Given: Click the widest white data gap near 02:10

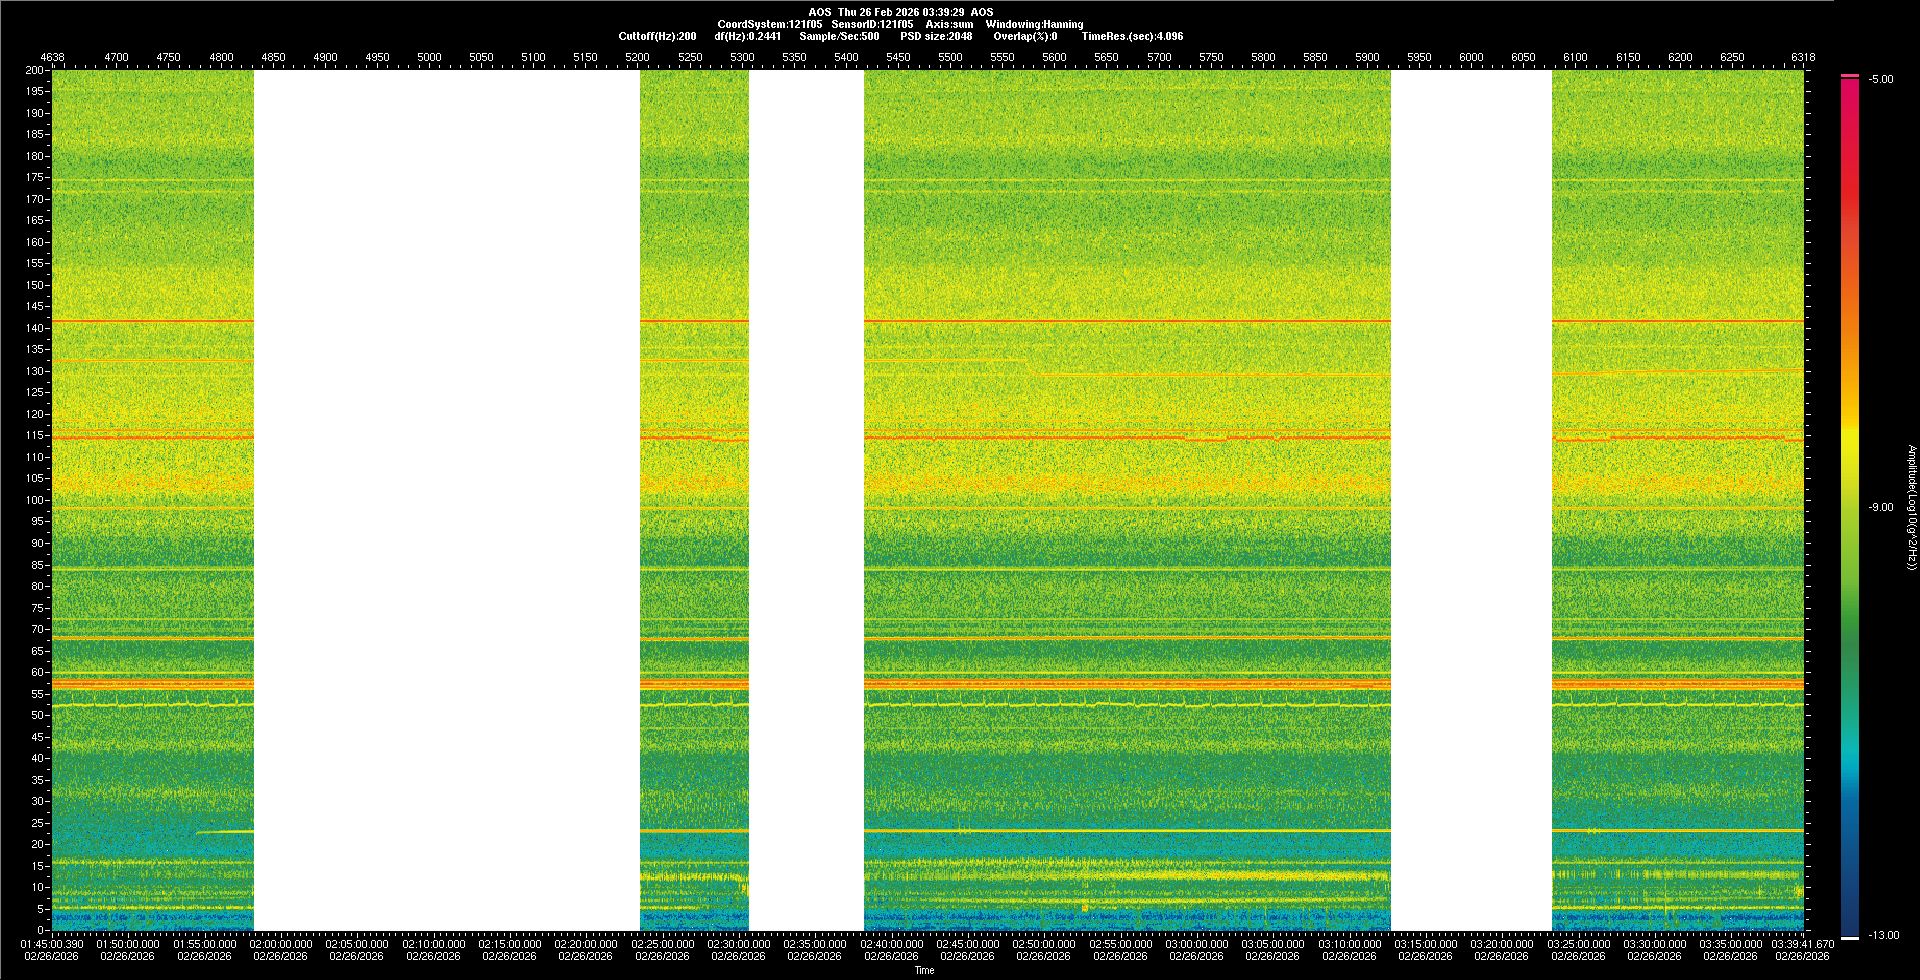Looking at the screenshot, I should (446, 500).
